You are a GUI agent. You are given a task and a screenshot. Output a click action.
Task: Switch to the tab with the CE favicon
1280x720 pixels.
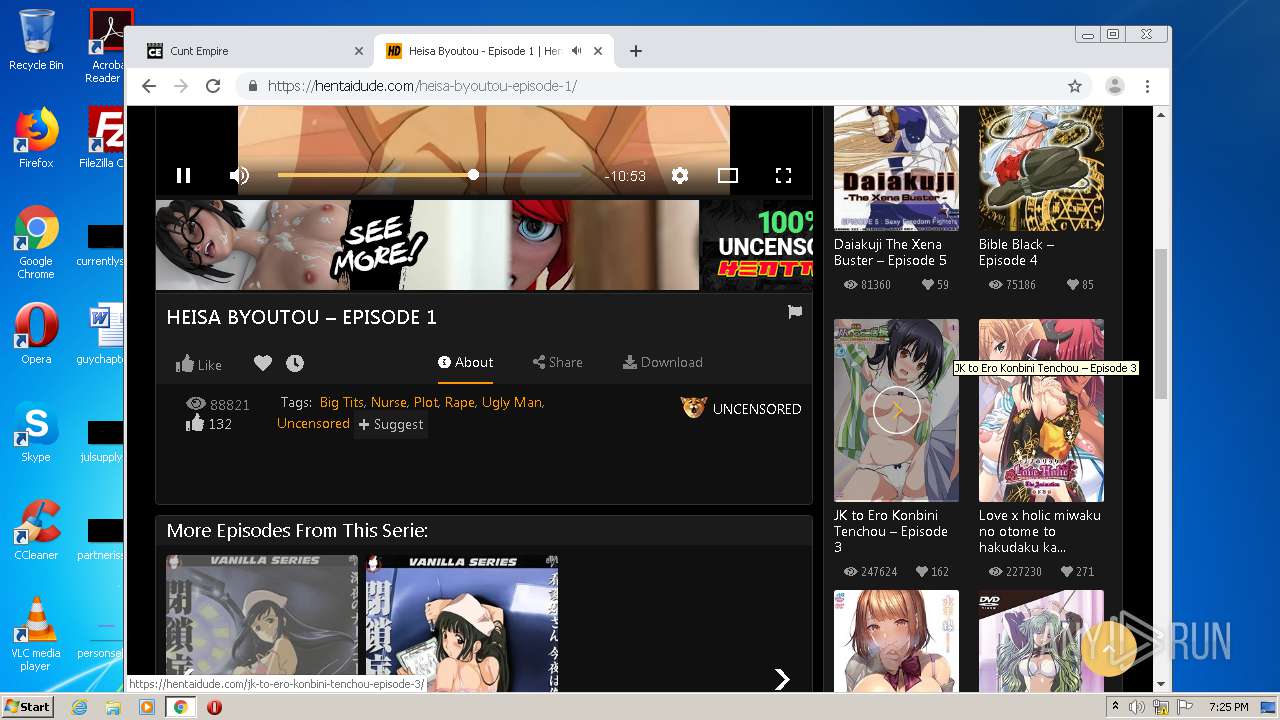(253, 51)
